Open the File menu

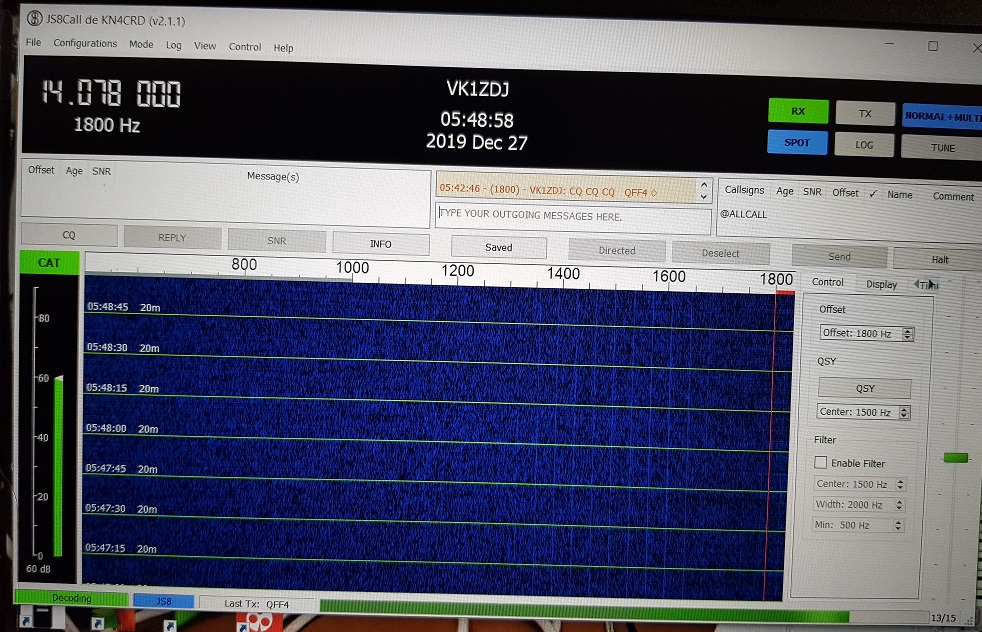click(x=33, y=42)
